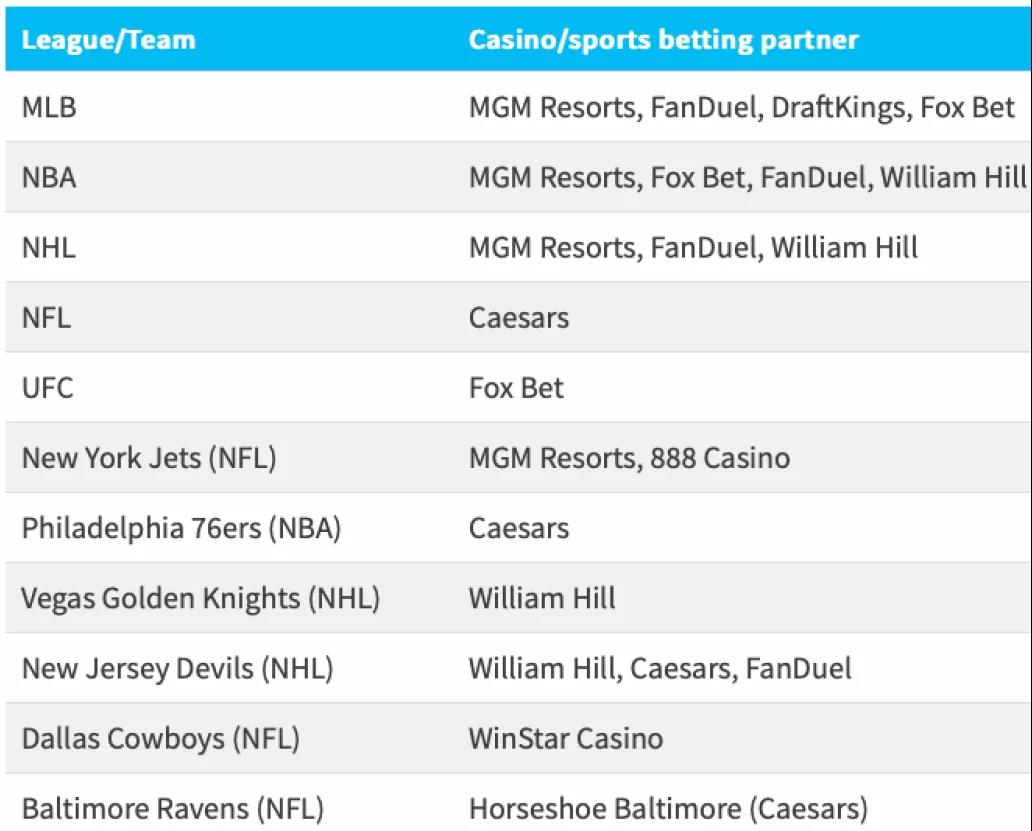Click the MGM Resorts, 888 Casino cell
The image size is (1032, 831).
pyautogui.click(x=629, y=458)
